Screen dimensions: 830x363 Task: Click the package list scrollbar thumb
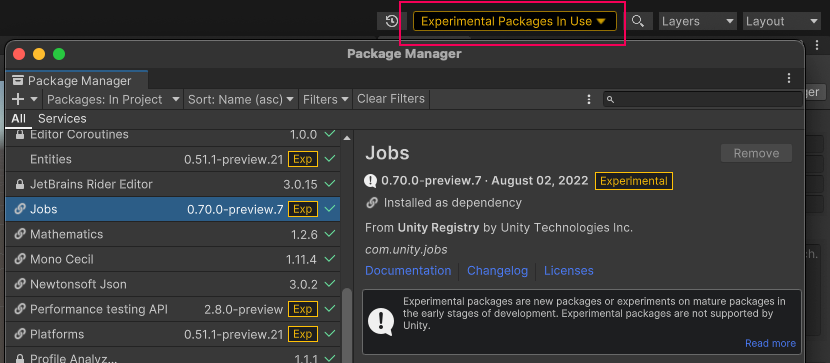(347, 325)
